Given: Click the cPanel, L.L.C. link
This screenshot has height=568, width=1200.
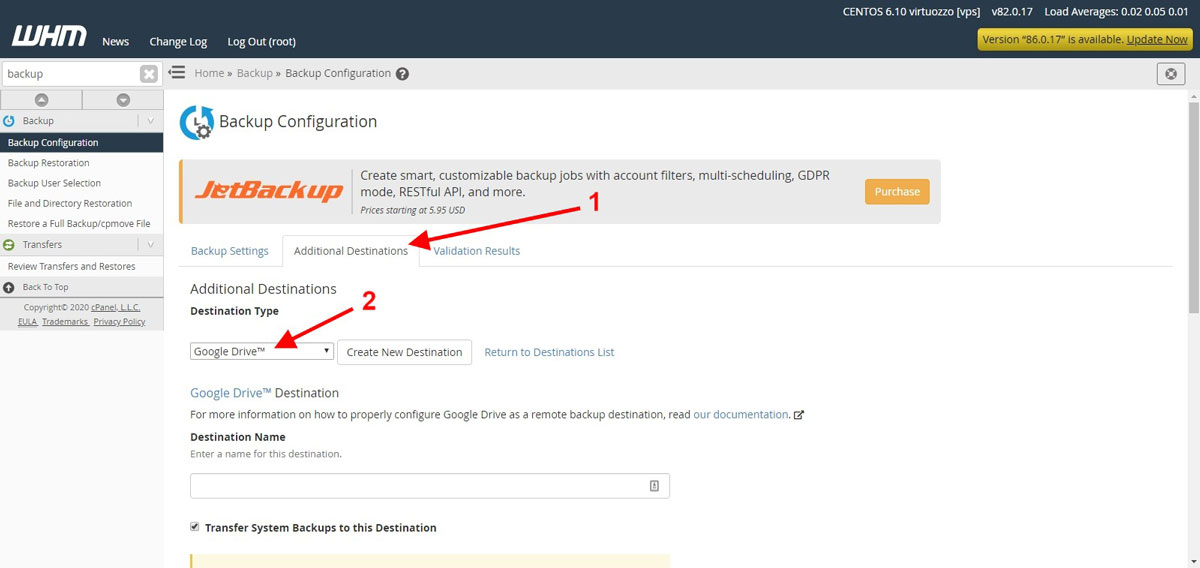Looking at the screenshot, I should click(x=116, y=308).
